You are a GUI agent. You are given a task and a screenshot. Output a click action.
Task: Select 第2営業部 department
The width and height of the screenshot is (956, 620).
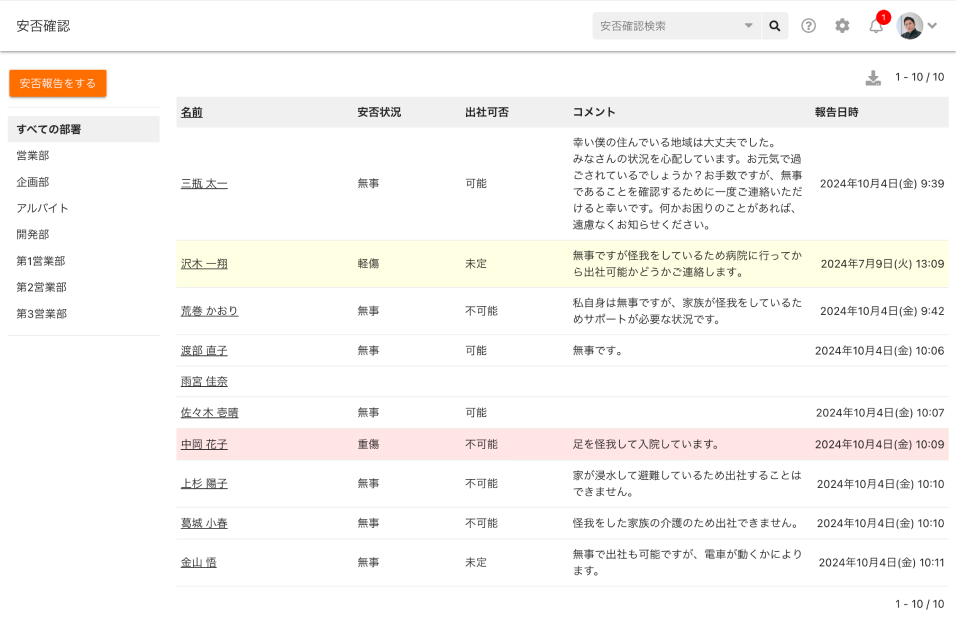point(41,287)
